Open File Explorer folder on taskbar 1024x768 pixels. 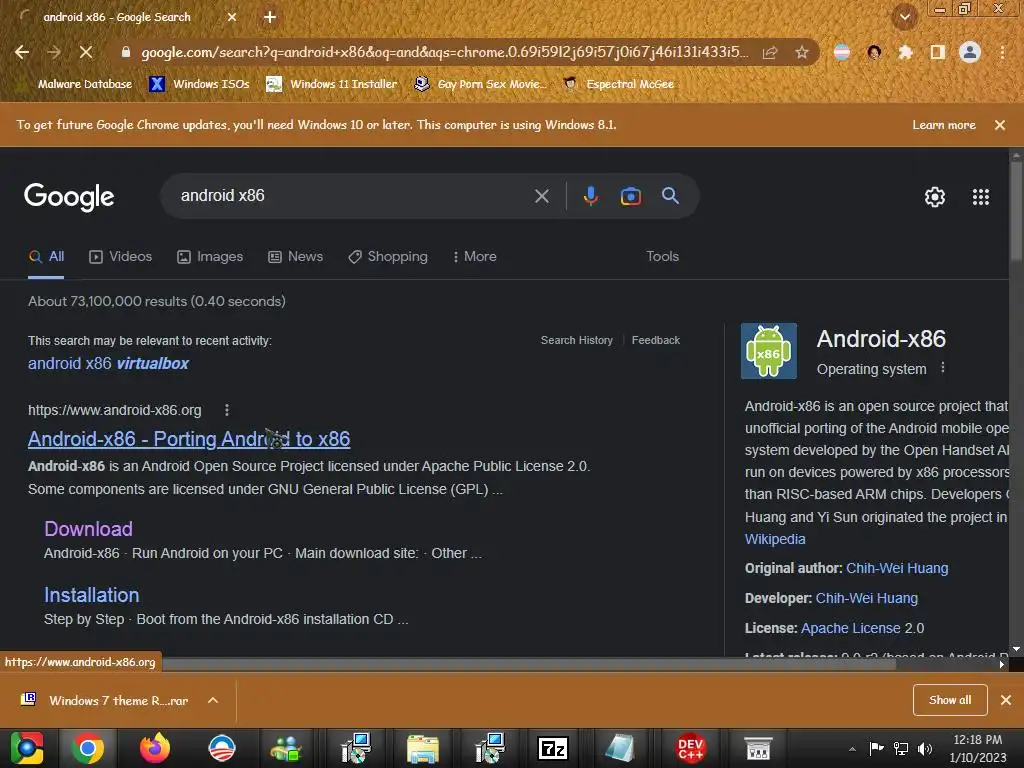pyautogui.click(x=423, y=749)
